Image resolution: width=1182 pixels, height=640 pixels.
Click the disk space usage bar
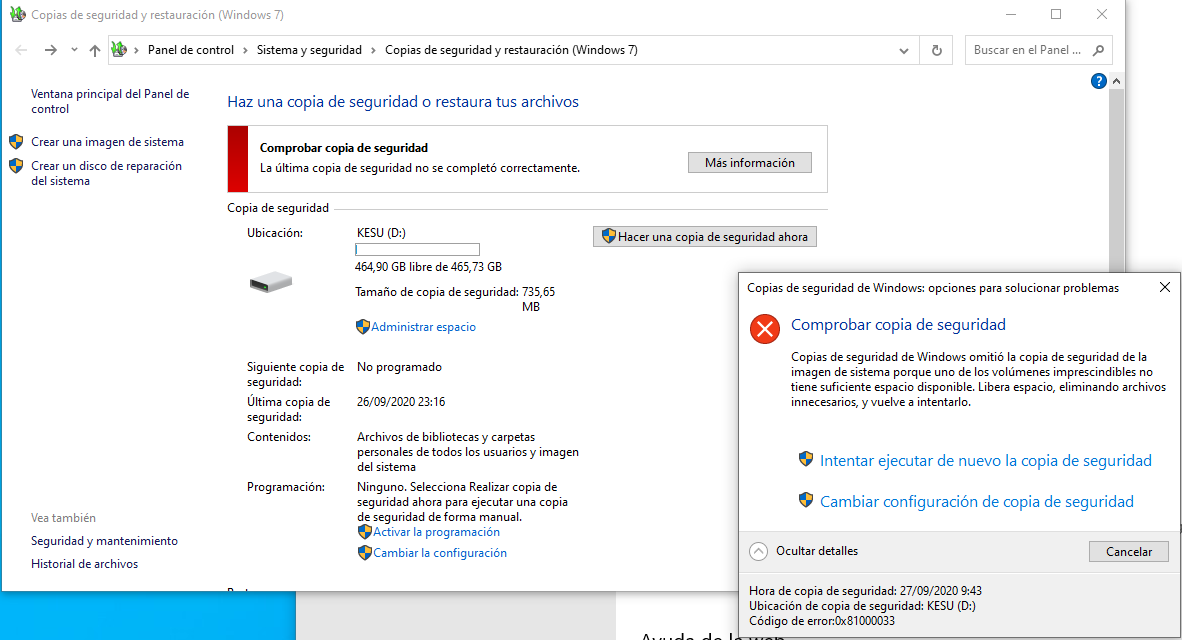[x=417, y=250]
